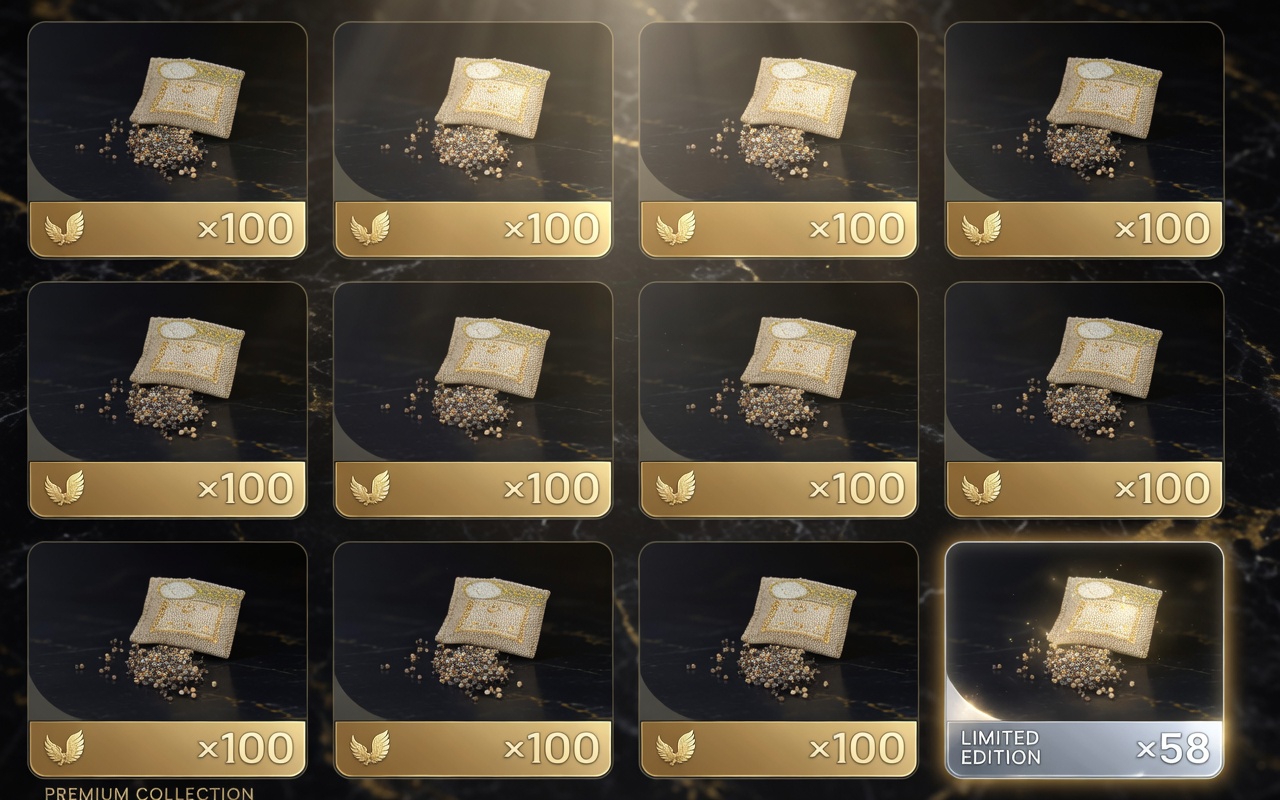Click the ×100 quantity on the fourth middle-row card
Image resolution: width=1280 pixels, height=800 pixels.
[1163, 489]
